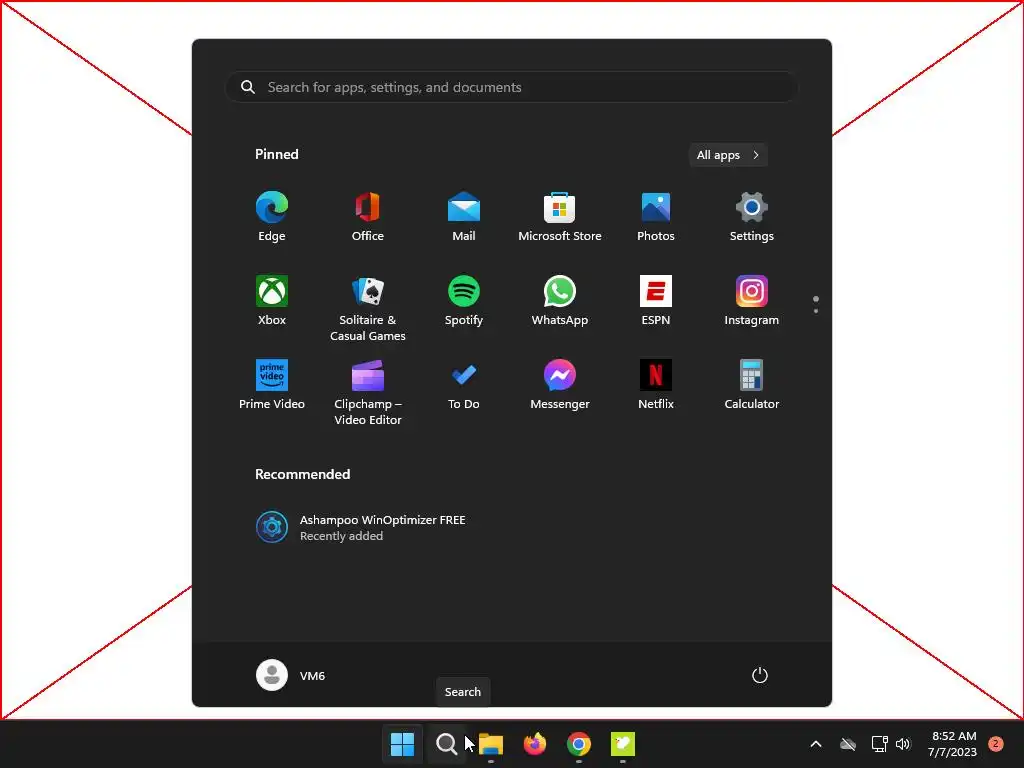Screen dimensions: 1024x768
Task: Launch Firefox from the taskbar
Action: coord(535,744)
